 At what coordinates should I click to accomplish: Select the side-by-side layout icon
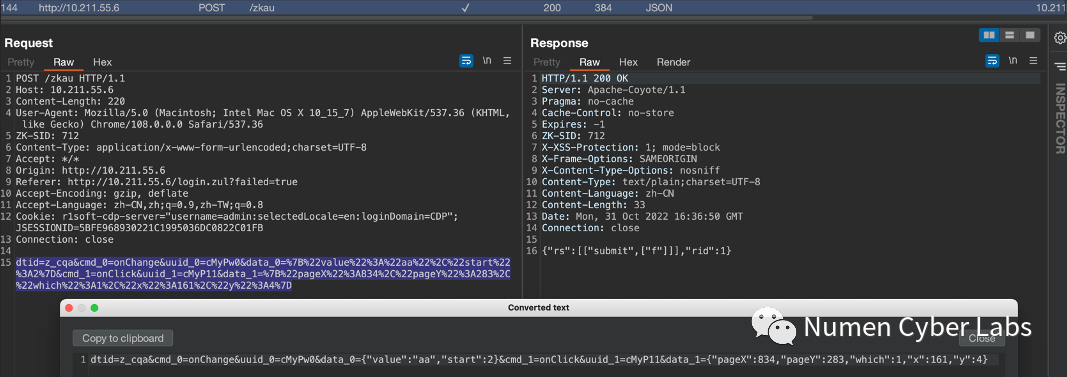coord(989,35)
